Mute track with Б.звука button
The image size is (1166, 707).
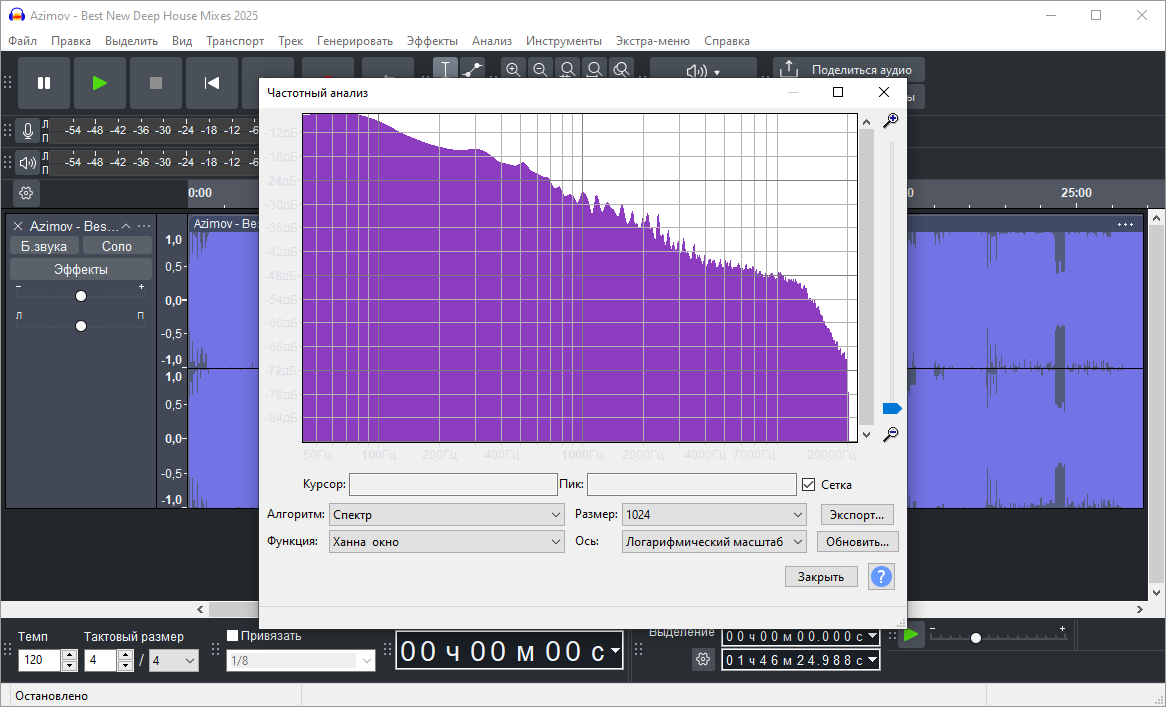[x=44, y=246]
